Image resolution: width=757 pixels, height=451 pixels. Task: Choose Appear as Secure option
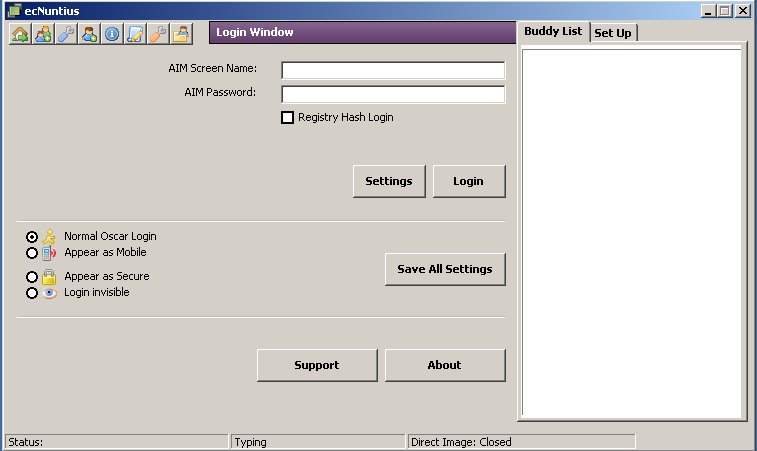point(33,277)
